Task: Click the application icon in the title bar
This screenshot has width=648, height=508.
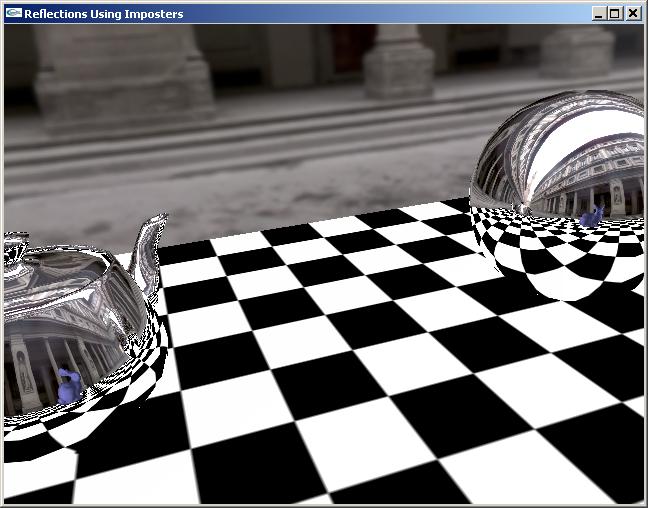Action: pos(14,14)
